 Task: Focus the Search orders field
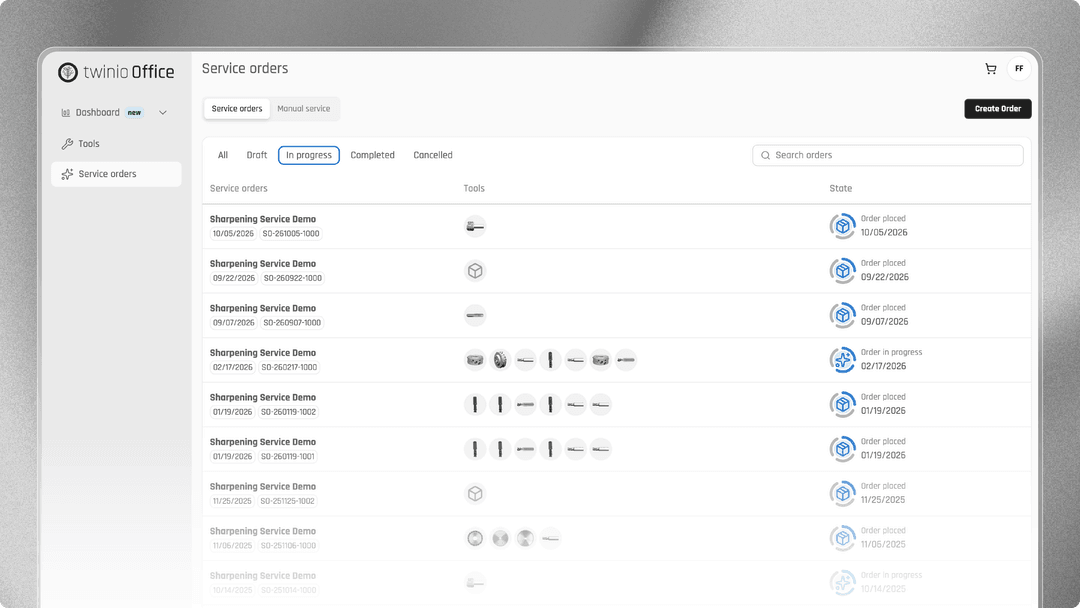coord(888,156)
